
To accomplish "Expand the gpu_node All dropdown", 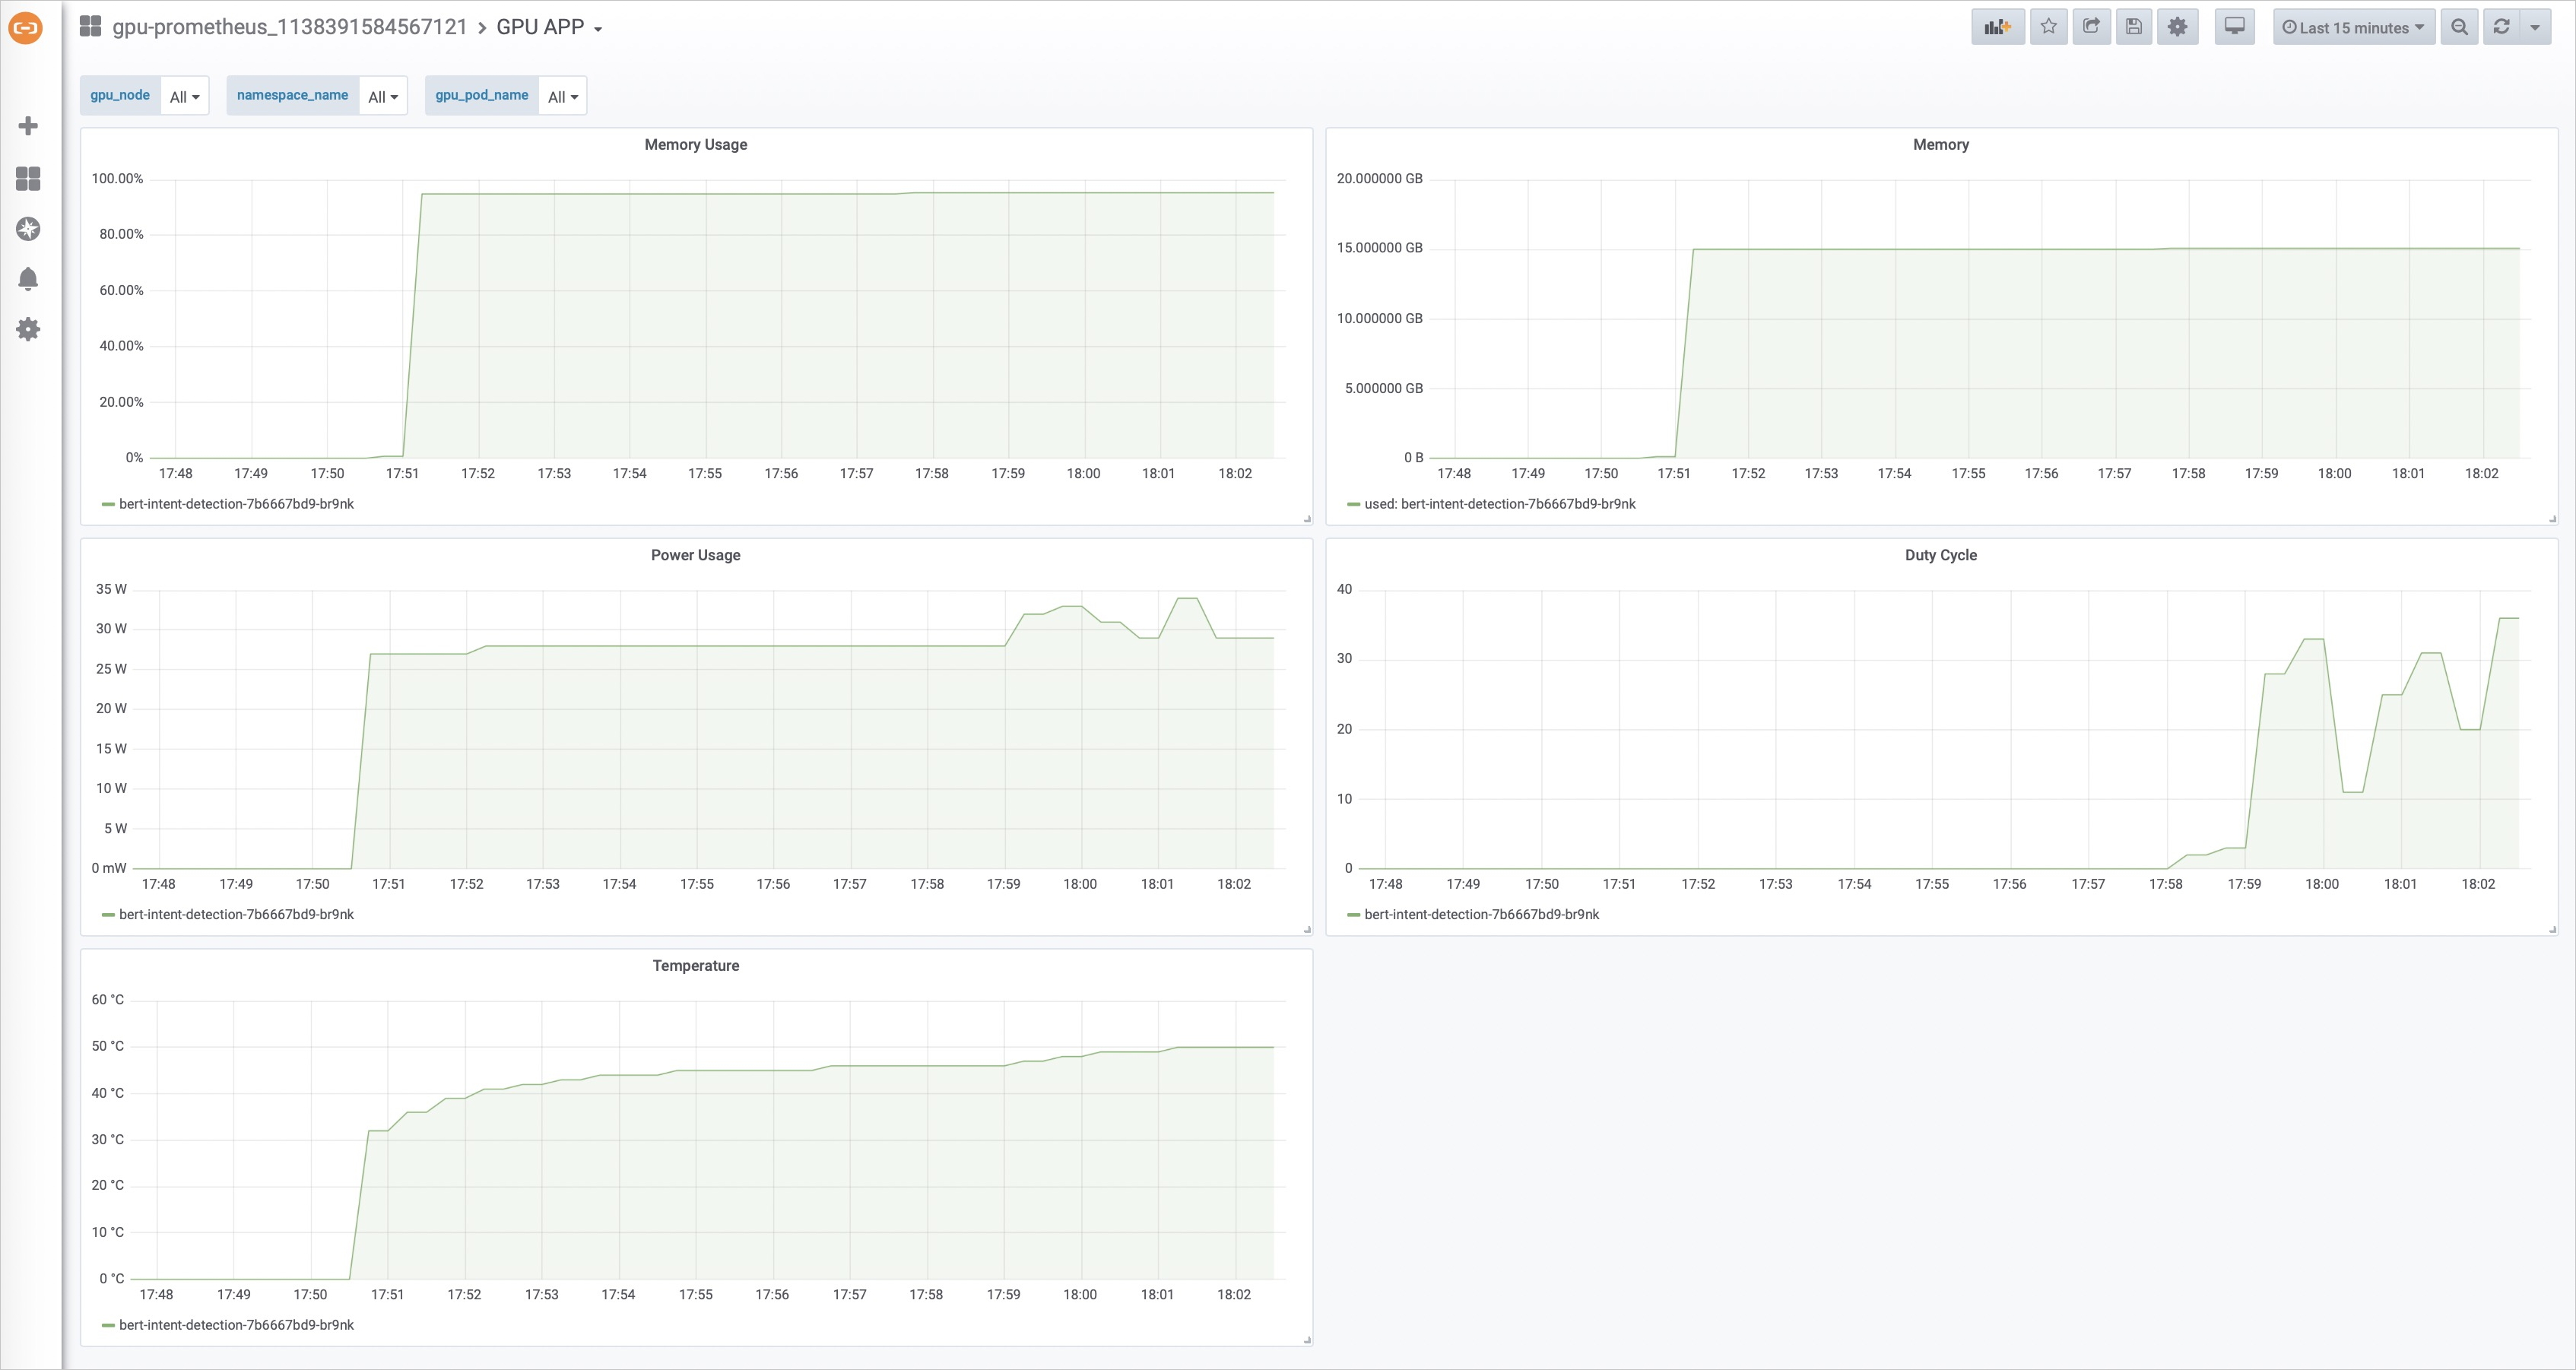I will pos(184,96).
